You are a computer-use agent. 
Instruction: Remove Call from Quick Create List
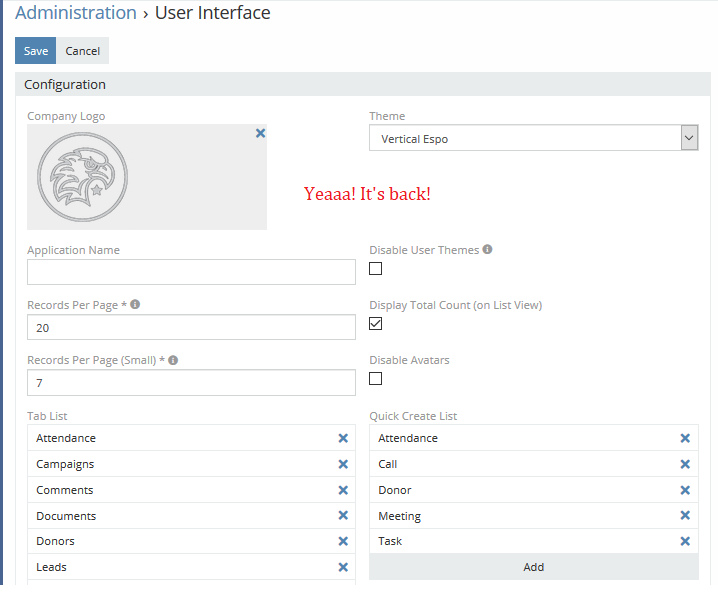685,464
